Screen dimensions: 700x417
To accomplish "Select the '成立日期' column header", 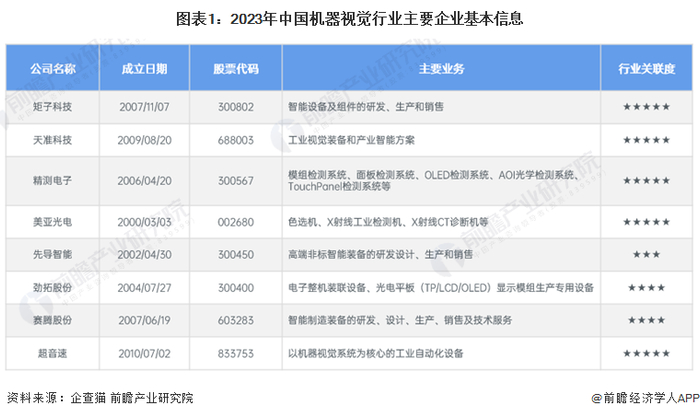I will (x=144, y=69).
